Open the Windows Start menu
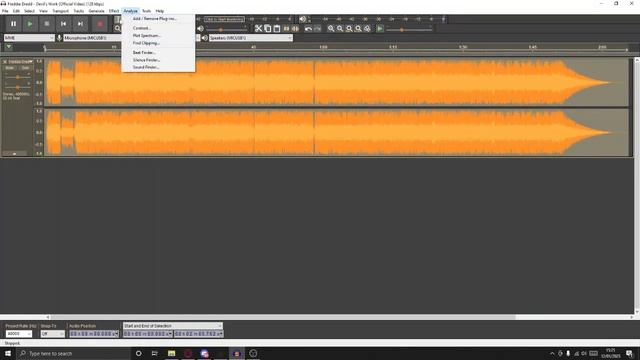640x360 pixels. point(8,353)
